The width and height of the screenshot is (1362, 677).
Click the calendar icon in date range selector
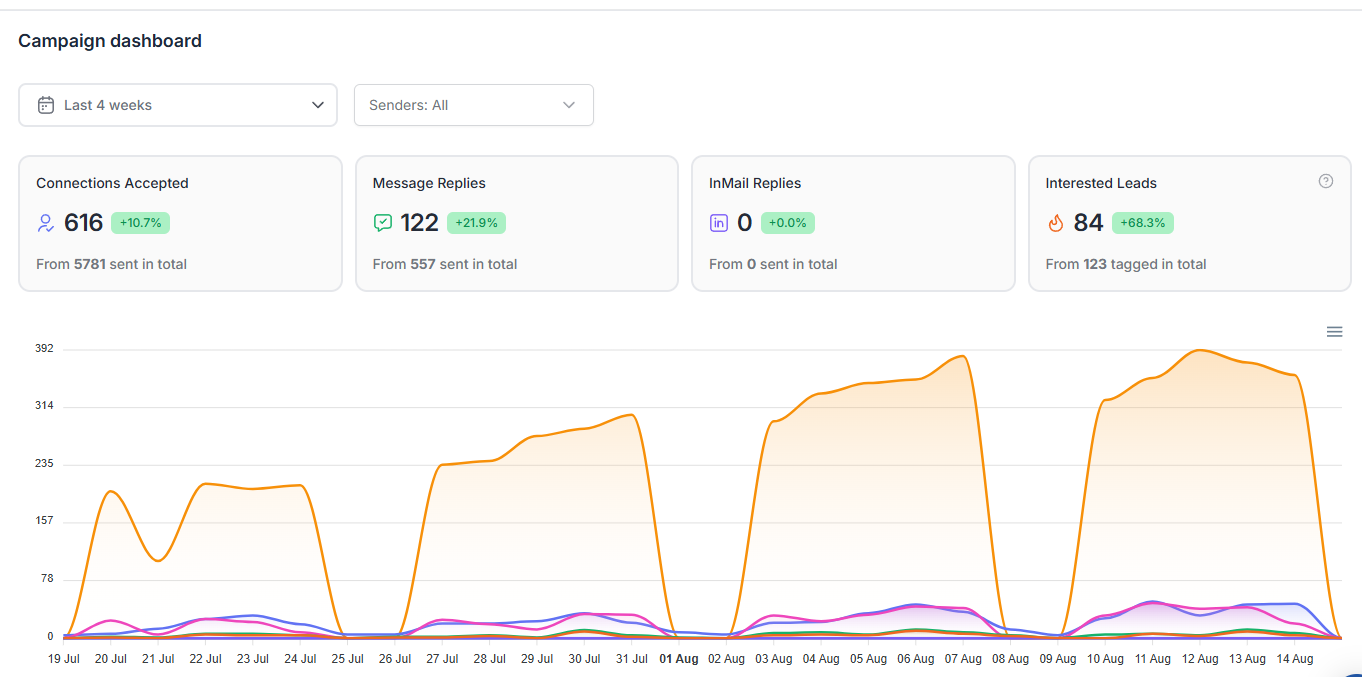click(46, 105)
